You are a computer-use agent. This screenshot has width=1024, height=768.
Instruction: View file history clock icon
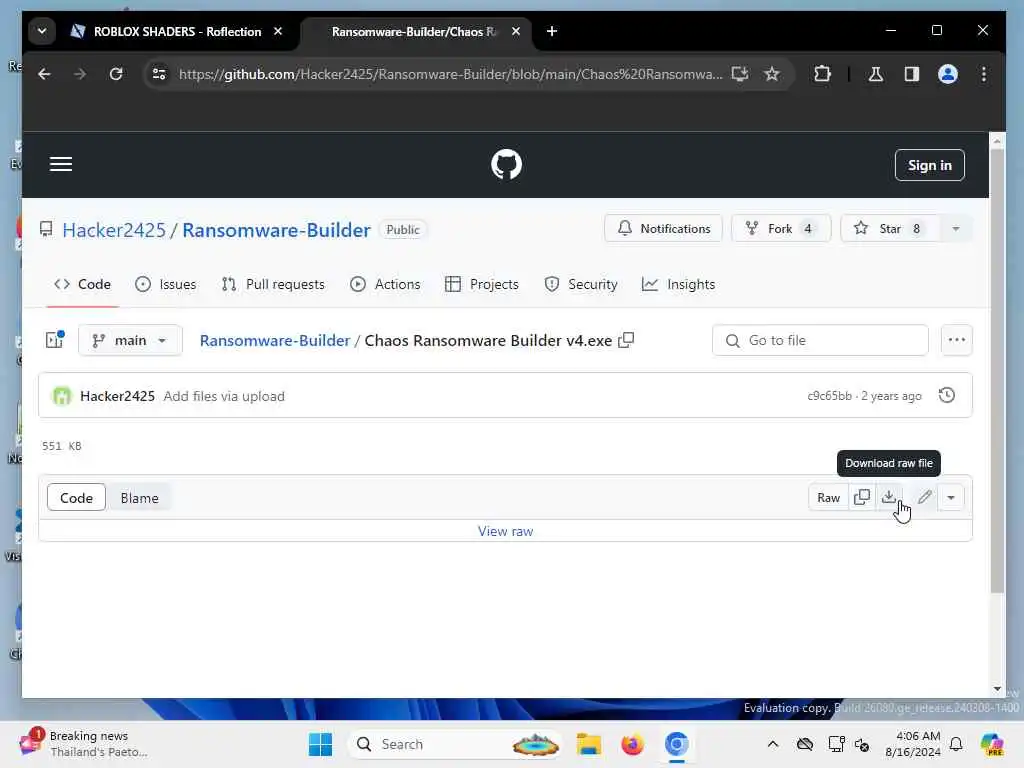pos(946,395)
